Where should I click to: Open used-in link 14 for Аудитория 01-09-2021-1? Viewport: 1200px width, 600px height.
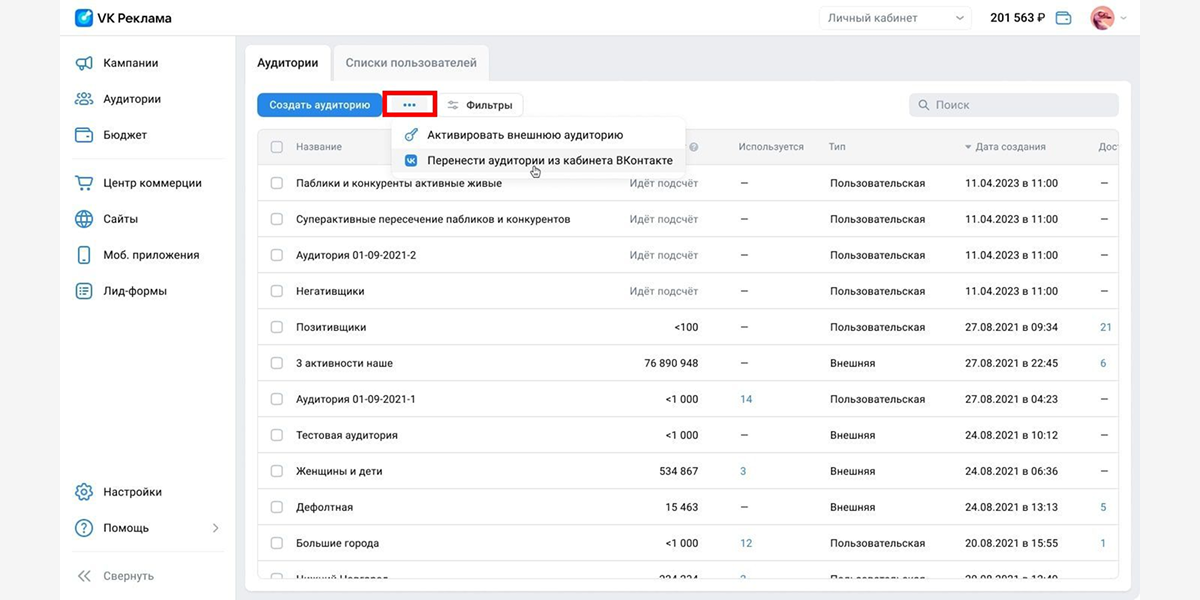coord(746,399)
